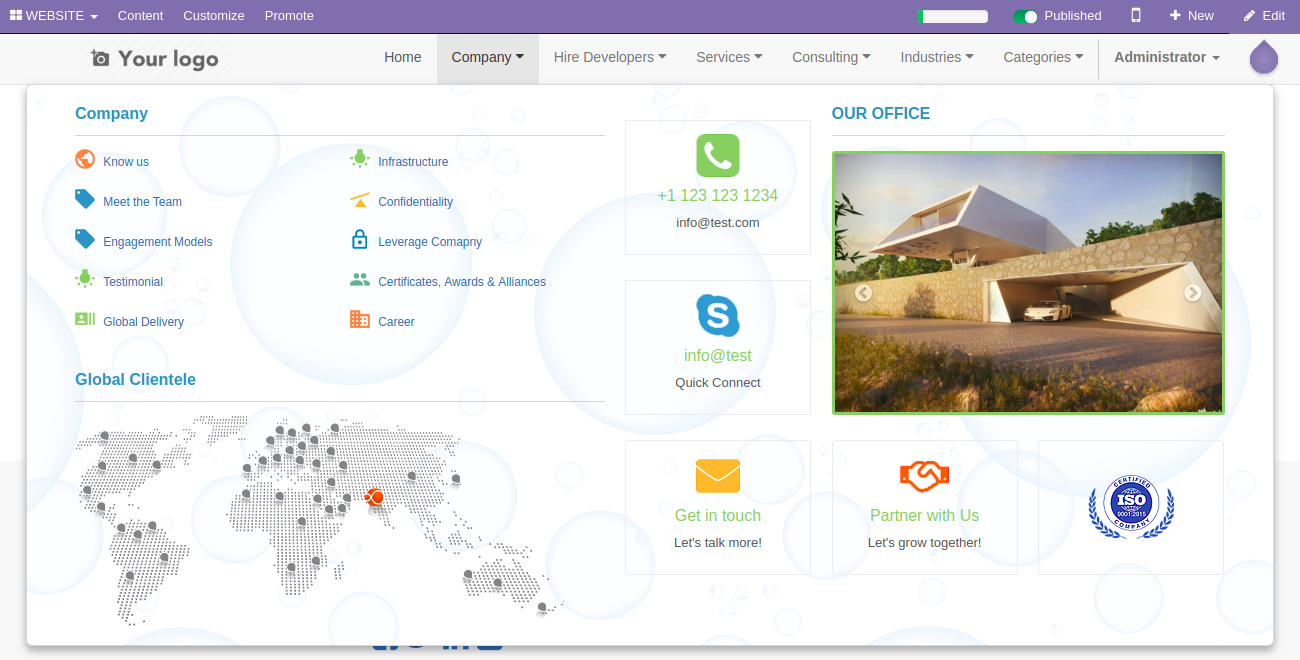Click the camera icon in Your logo
This screenshot has height=660, width=1300.
point(100,59)
